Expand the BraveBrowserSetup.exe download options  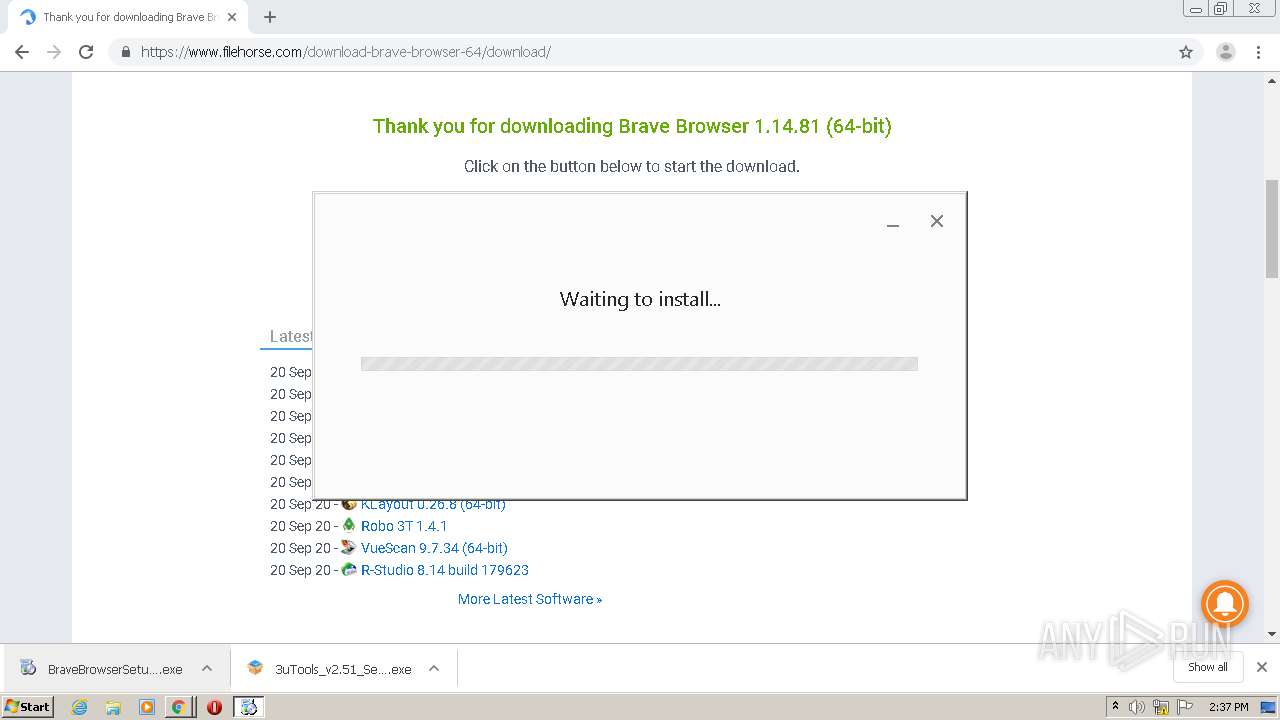(207, 668)
